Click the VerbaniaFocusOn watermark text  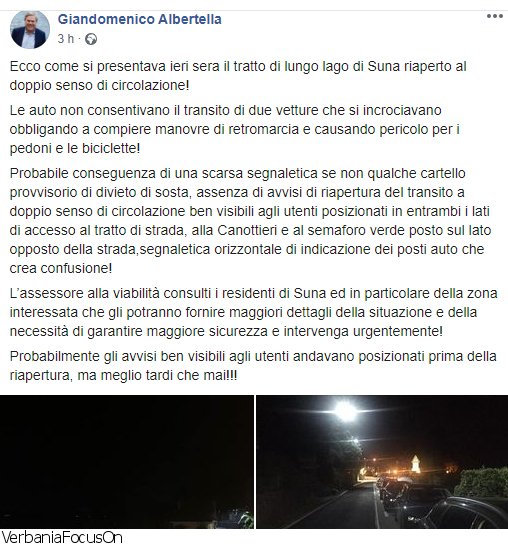(62, 537)
